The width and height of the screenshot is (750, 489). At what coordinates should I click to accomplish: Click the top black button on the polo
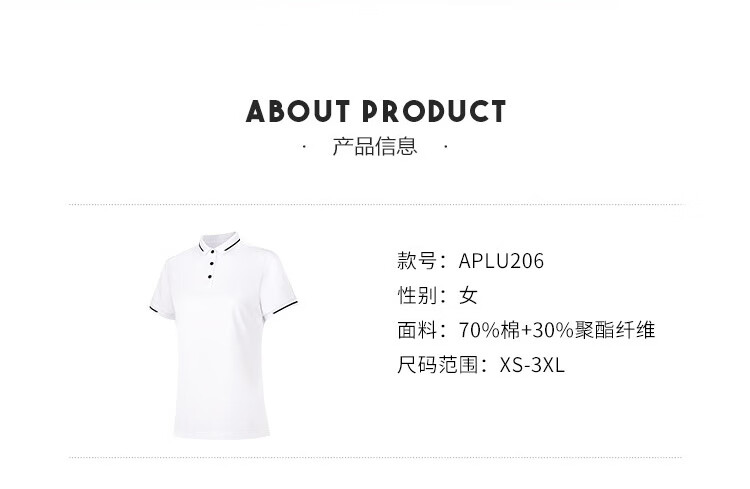[211, 252]
